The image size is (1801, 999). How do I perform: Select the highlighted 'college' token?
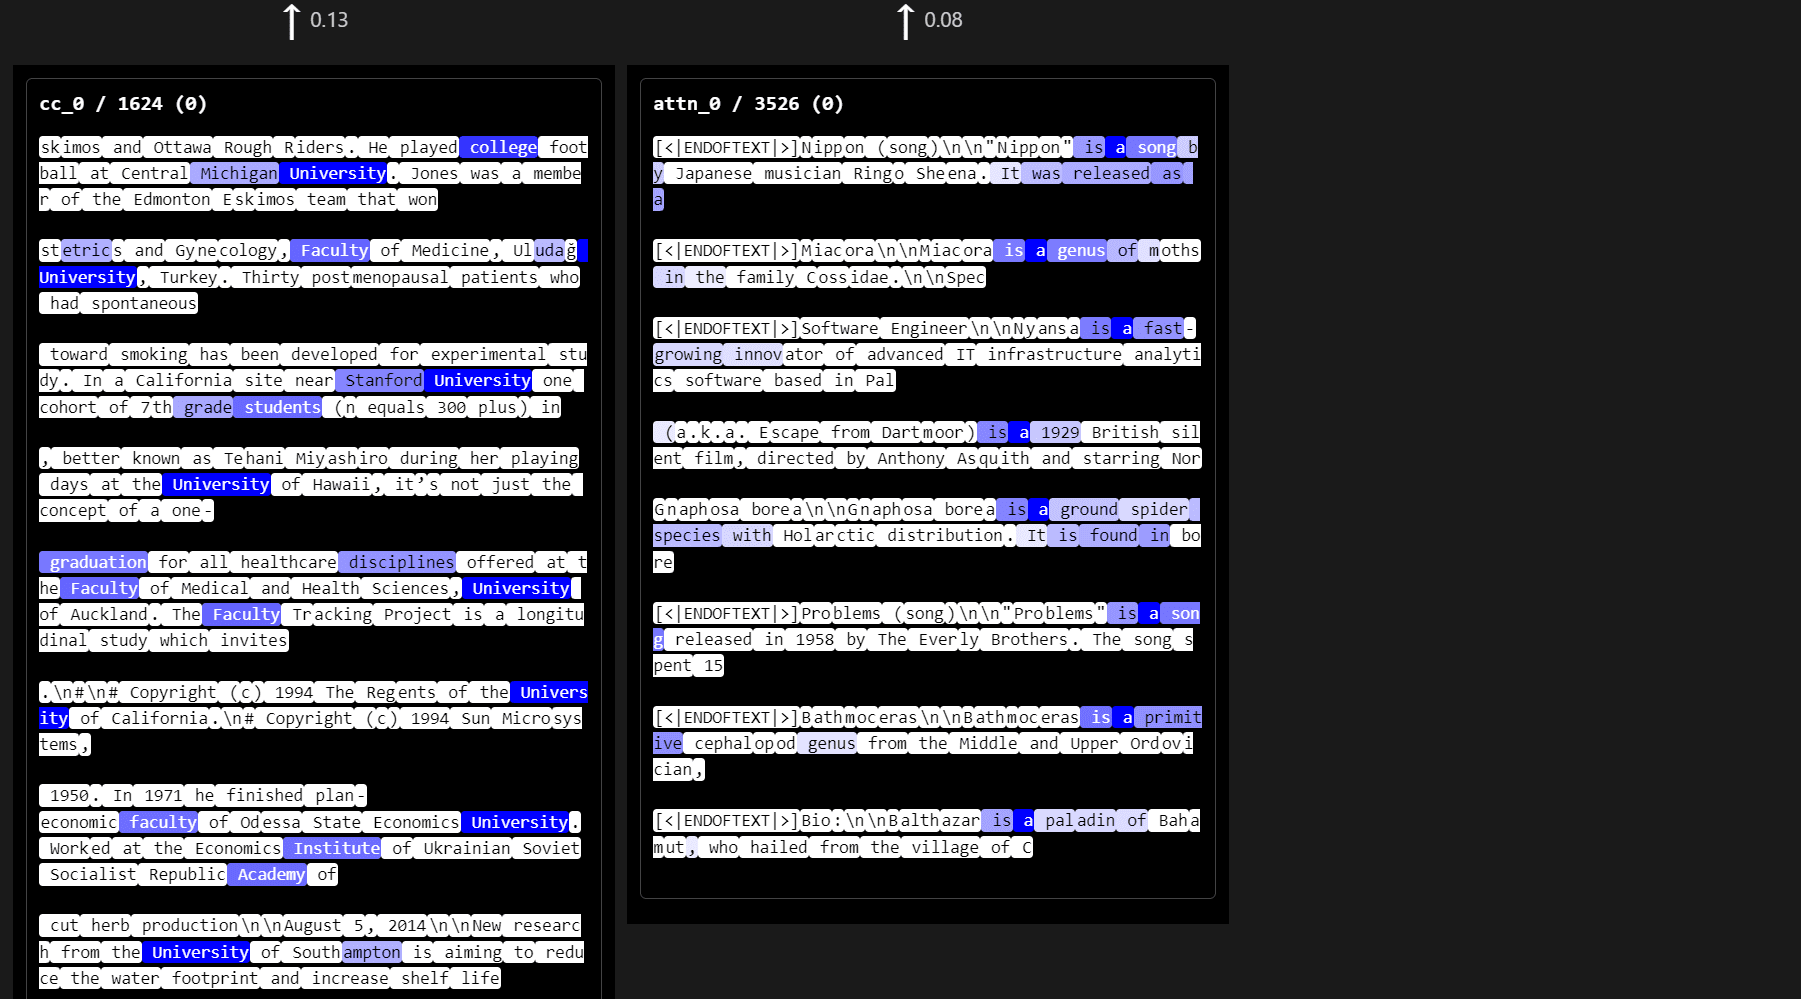click(502, 147)
